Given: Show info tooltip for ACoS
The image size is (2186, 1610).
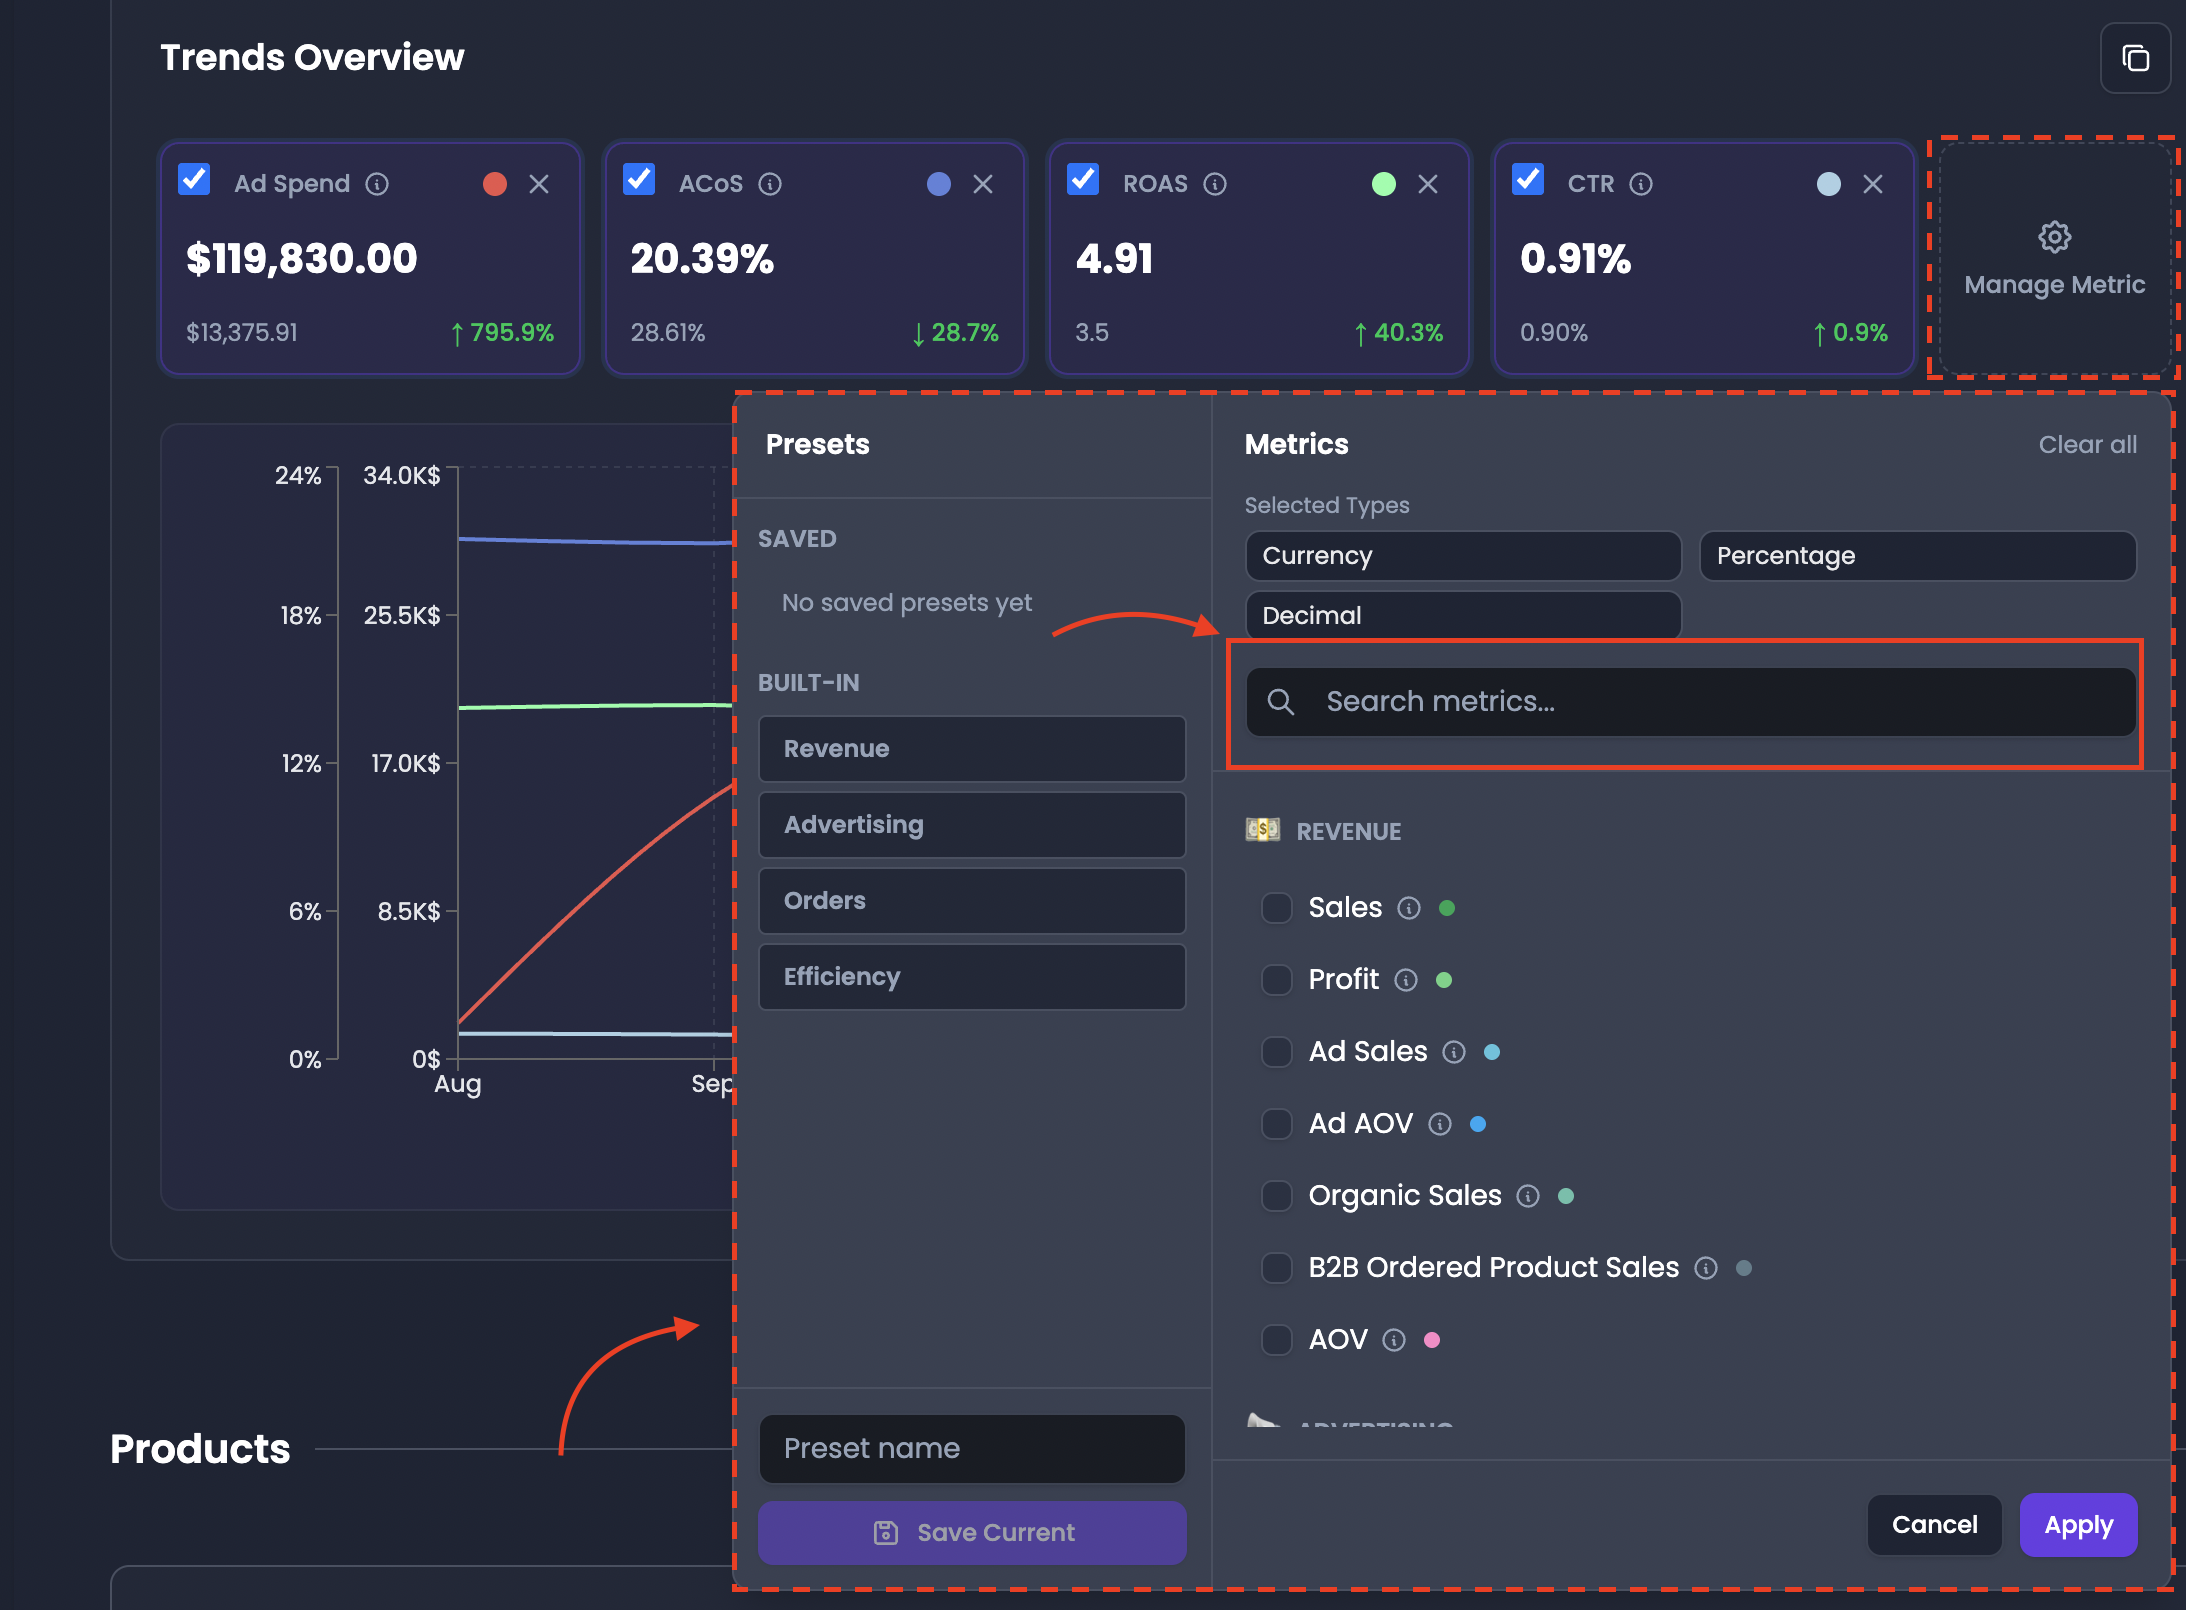Looking at the screenshot, I should [x=770, y=184].
